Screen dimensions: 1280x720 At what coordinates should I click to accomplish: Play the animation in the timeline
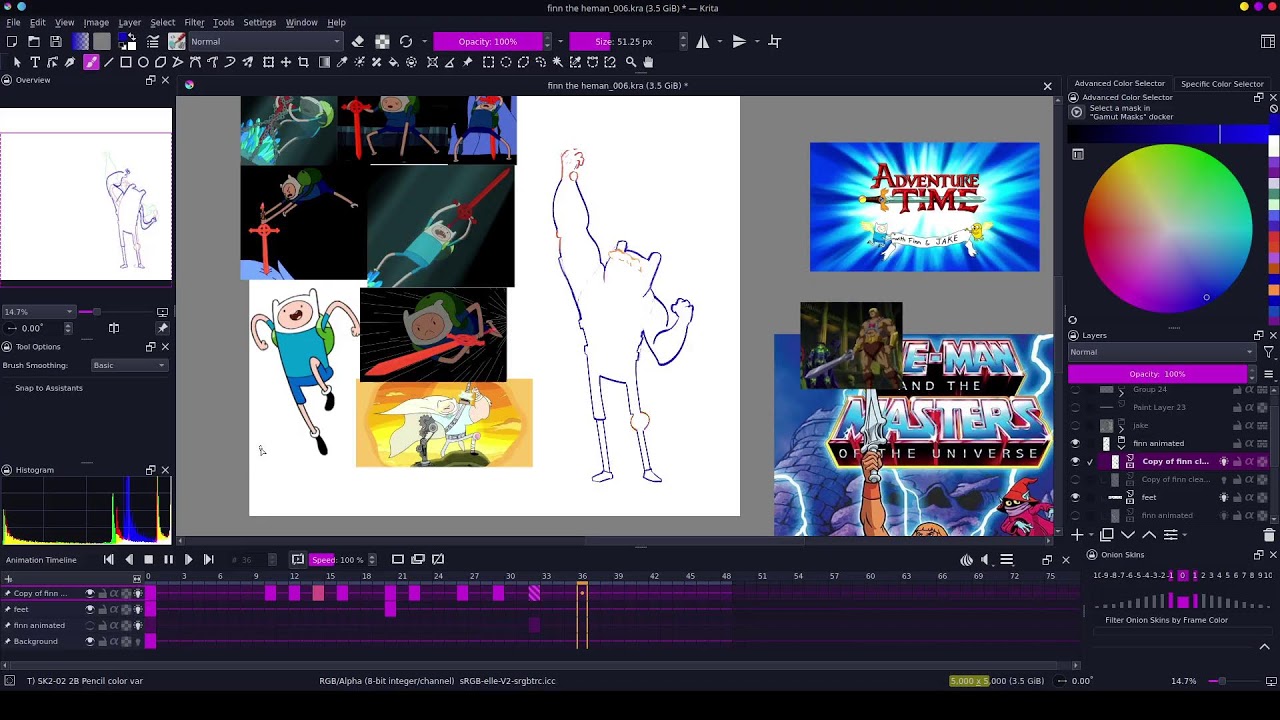pyautogui.click(x=188, y=559)
